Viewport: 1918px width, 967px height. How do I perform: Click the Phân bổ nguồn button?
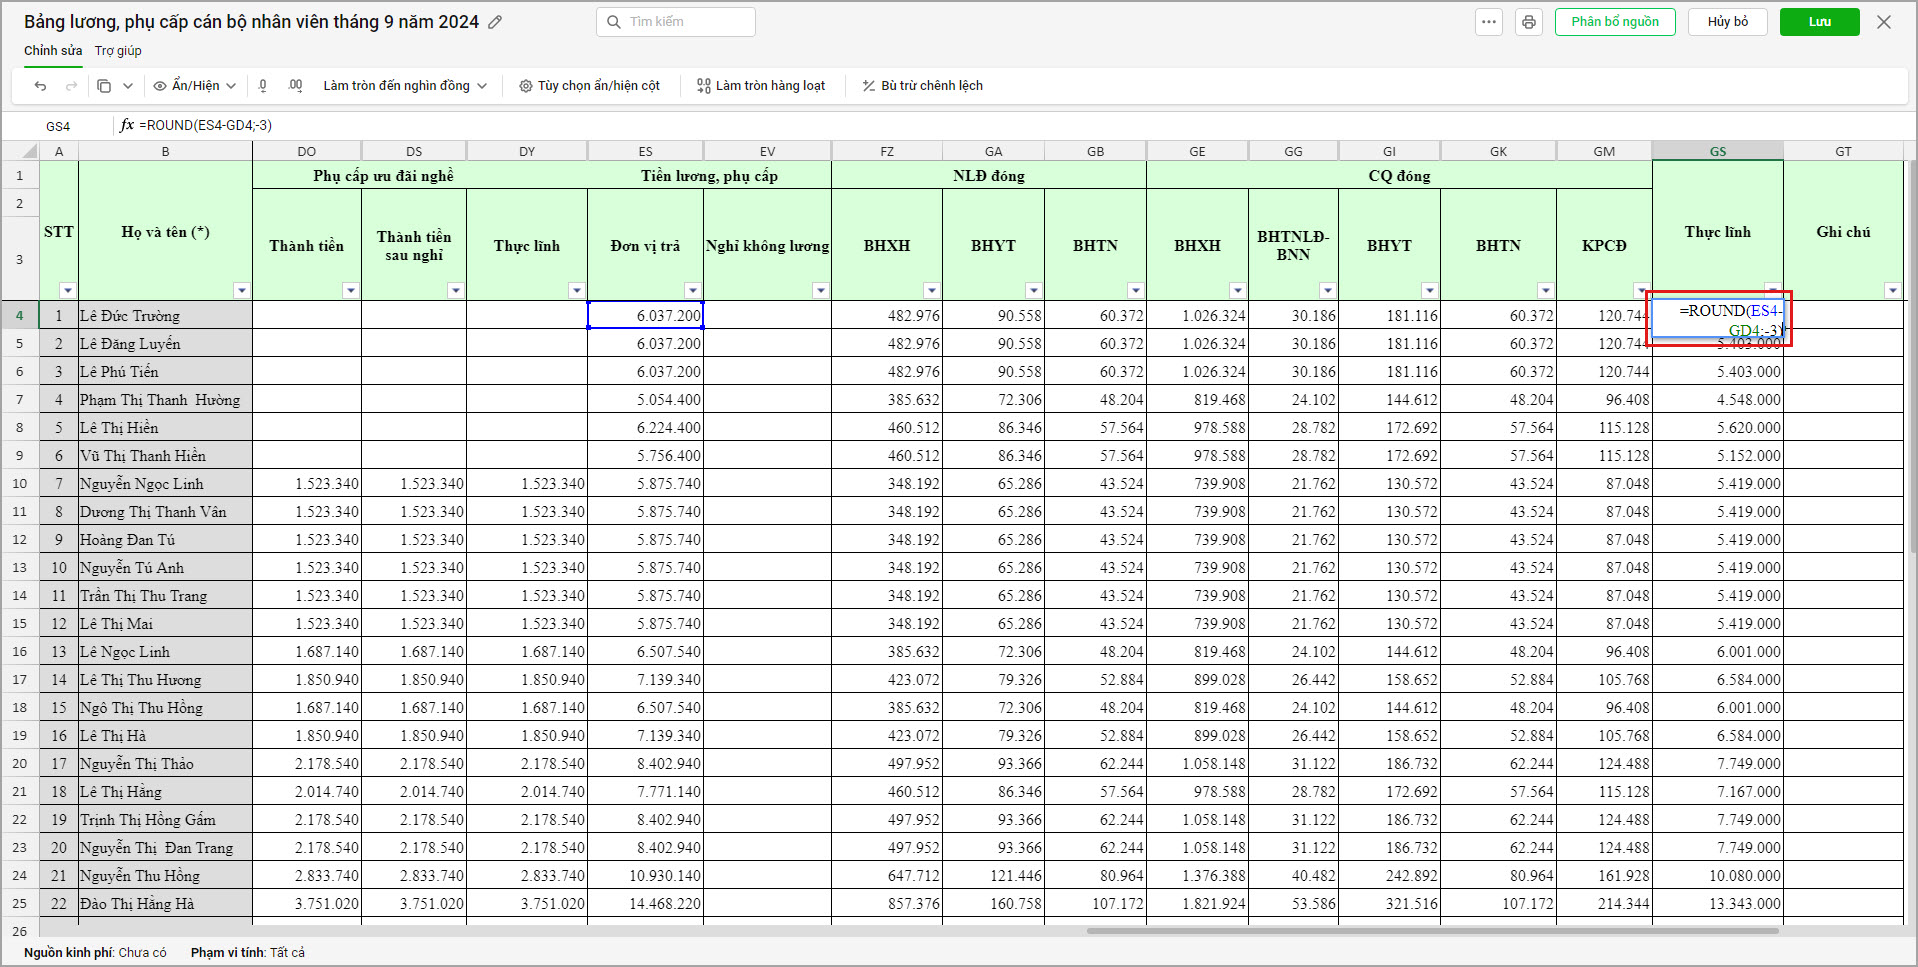pyautogui.click(x=1614, y=22)
